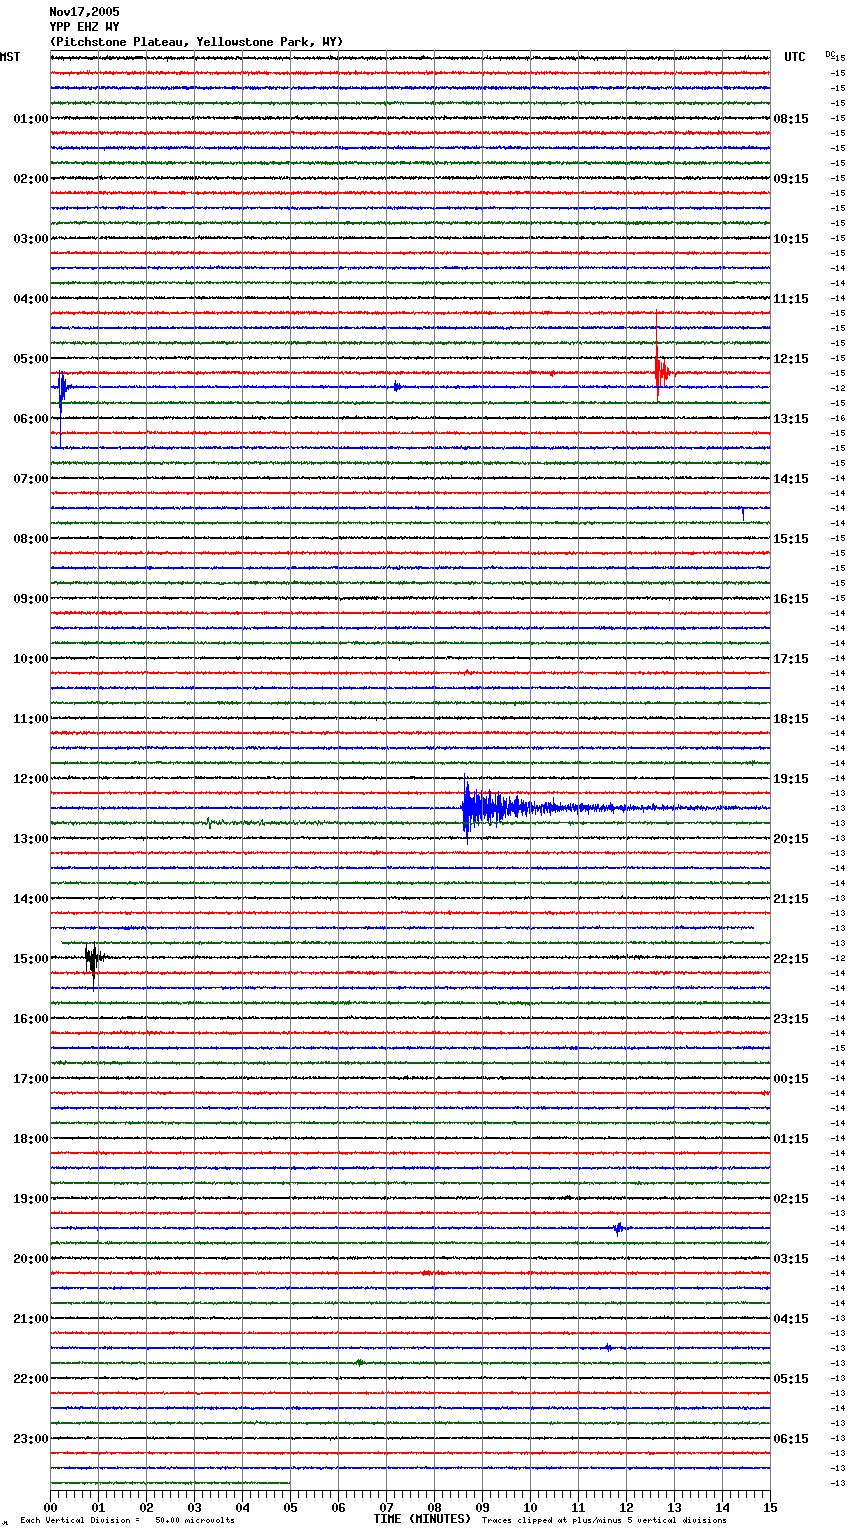Click the 10 minute axis tick label
Viewport: 850px width, 1534px height.
531,1507
